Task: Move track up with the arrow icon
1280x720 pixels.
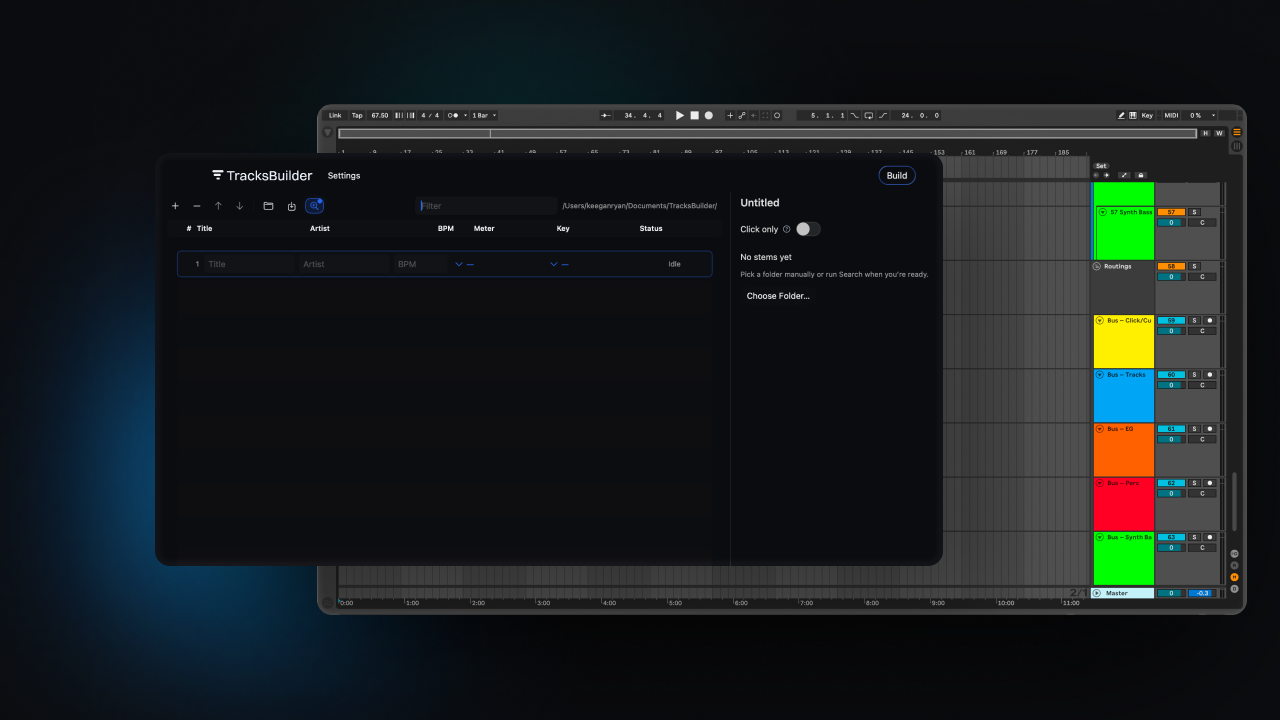Action: pyautogui.click(x=218, y=206)
